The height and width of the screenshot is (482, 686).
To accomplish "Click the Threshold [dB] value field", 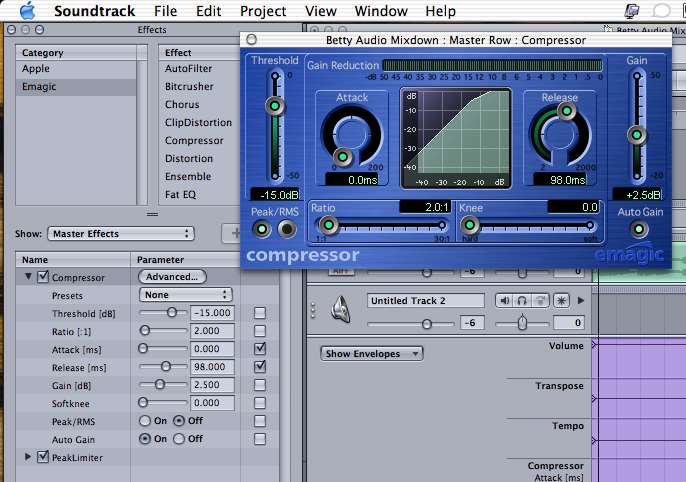I will 212,313.
